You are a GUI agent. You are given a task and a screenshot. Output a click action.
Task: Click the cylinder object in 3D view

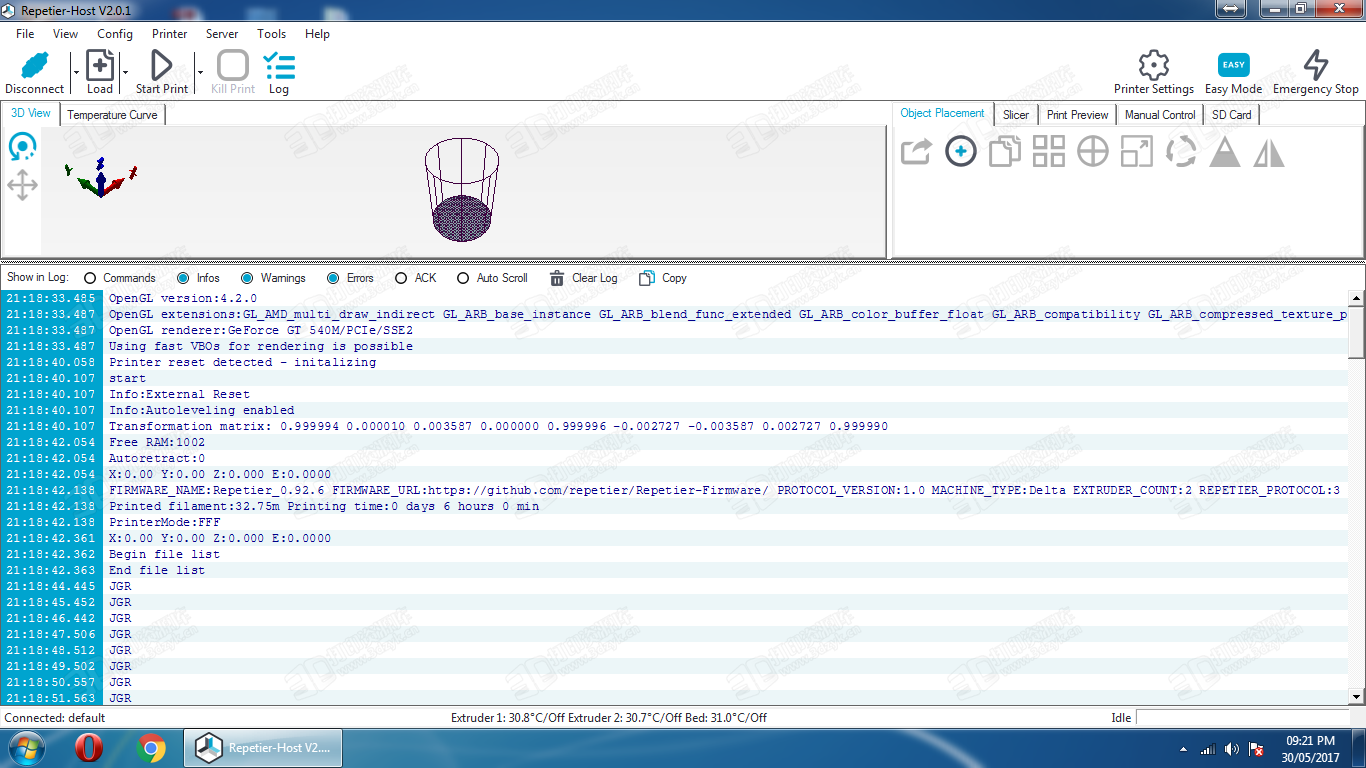click(462, 189)
